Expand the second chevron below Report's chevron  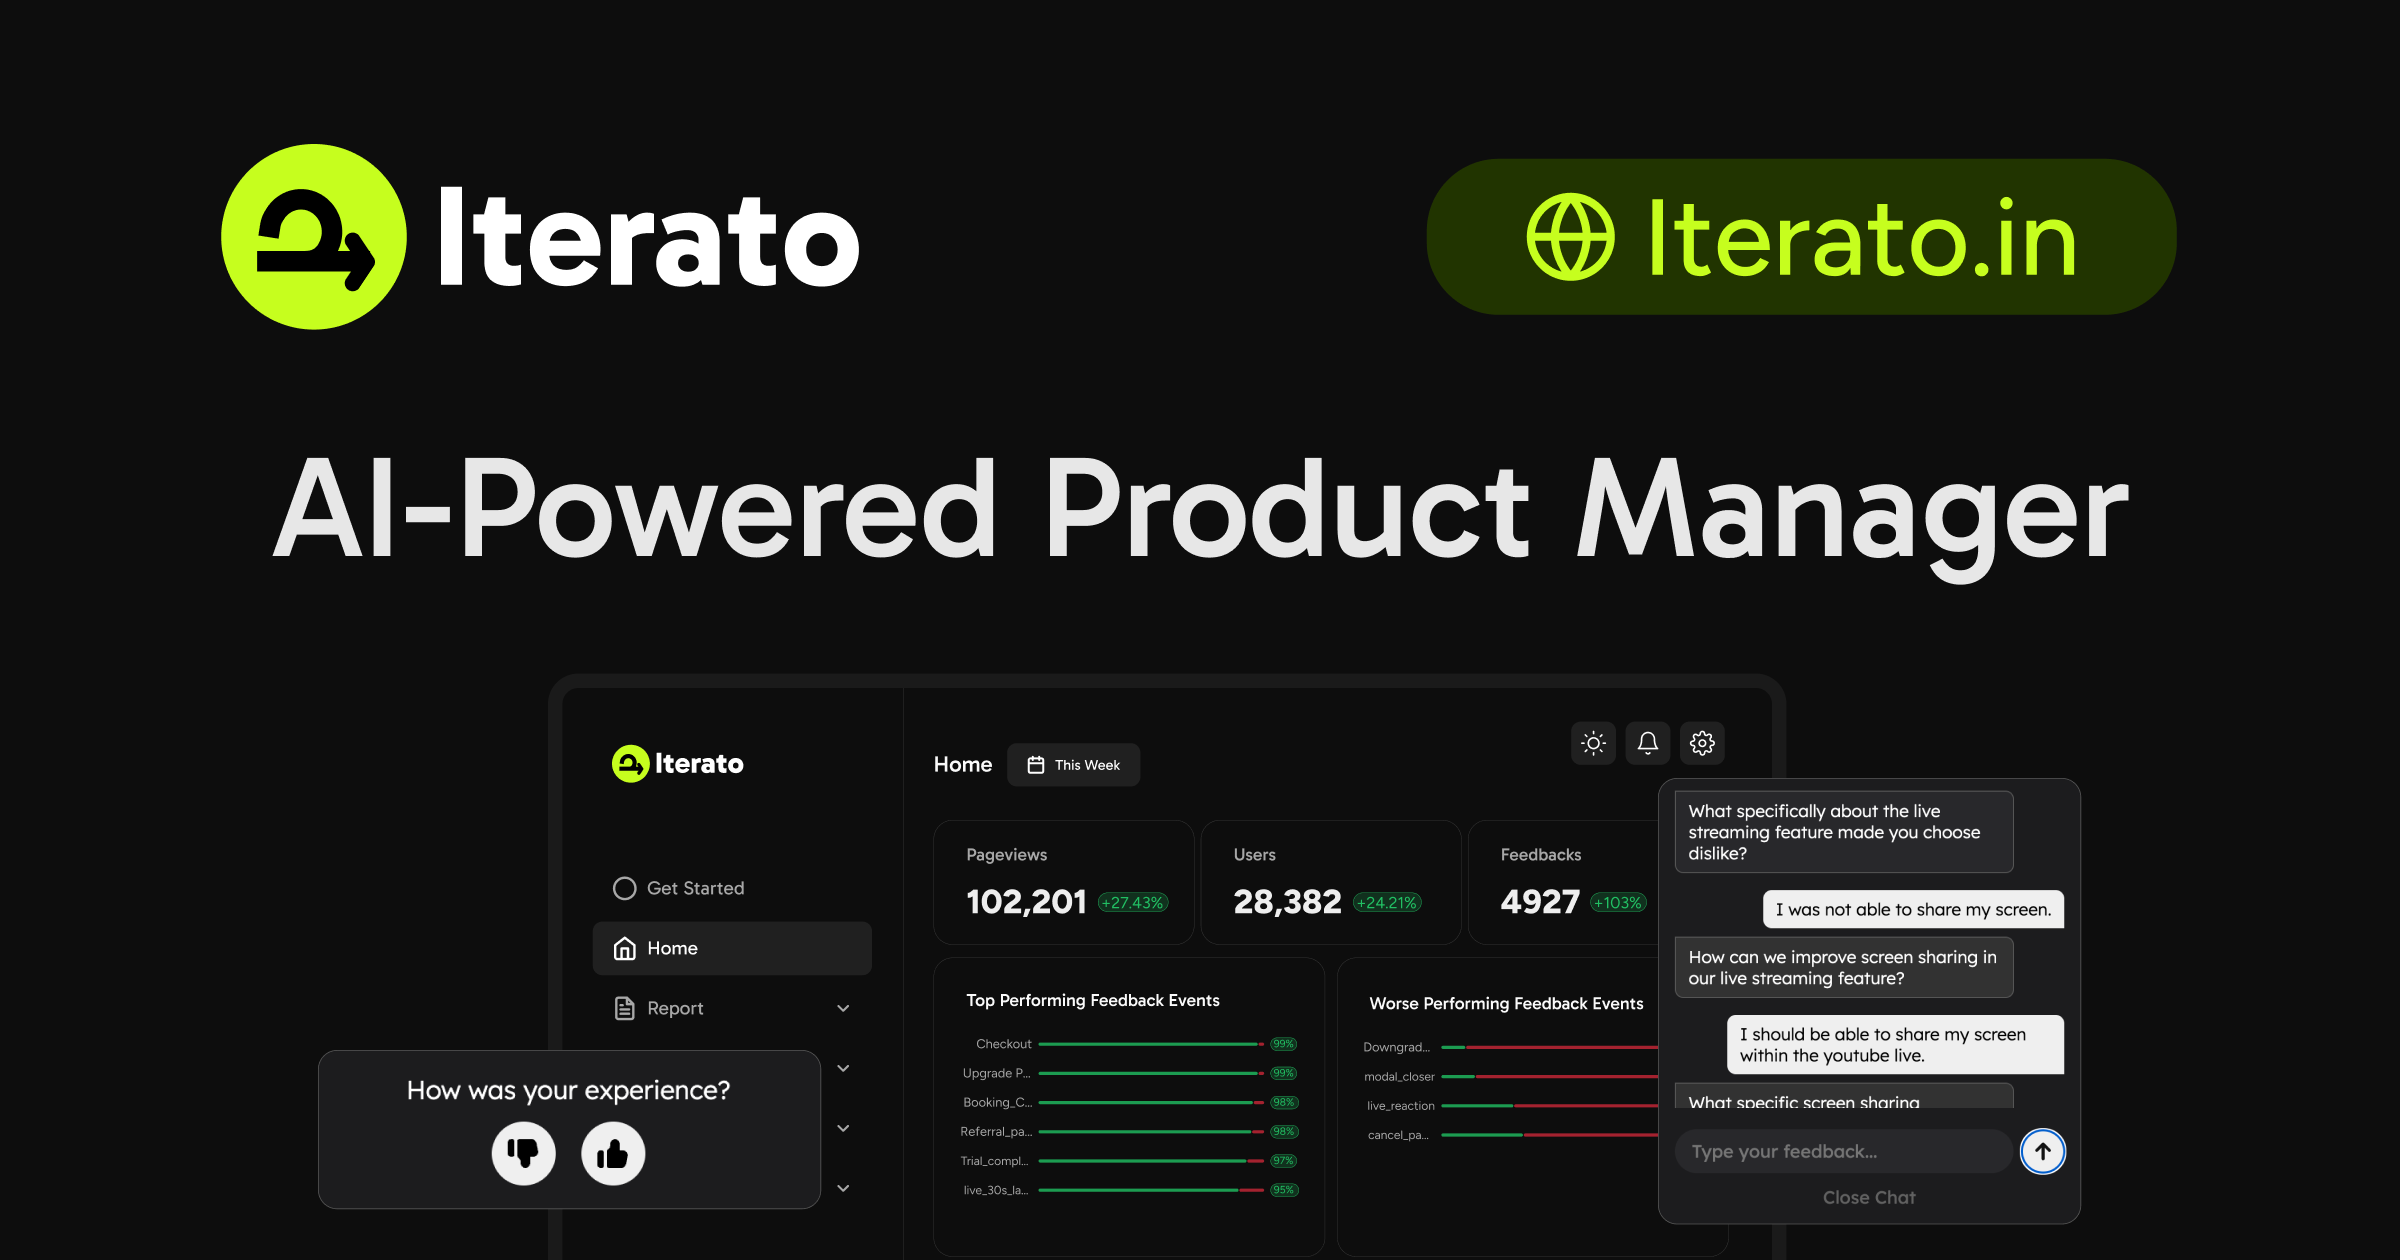(x=843, y=1128)
